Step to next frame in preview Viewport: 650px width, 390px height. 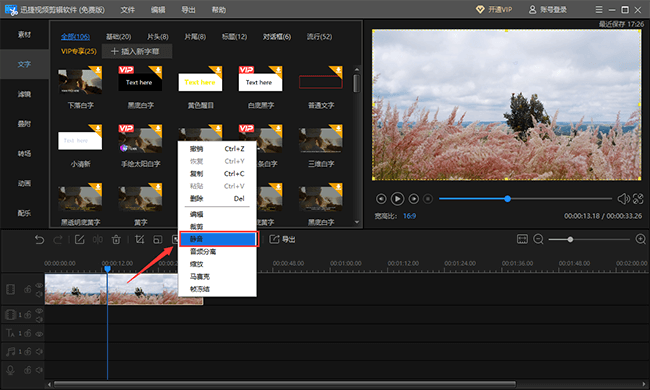413,199
